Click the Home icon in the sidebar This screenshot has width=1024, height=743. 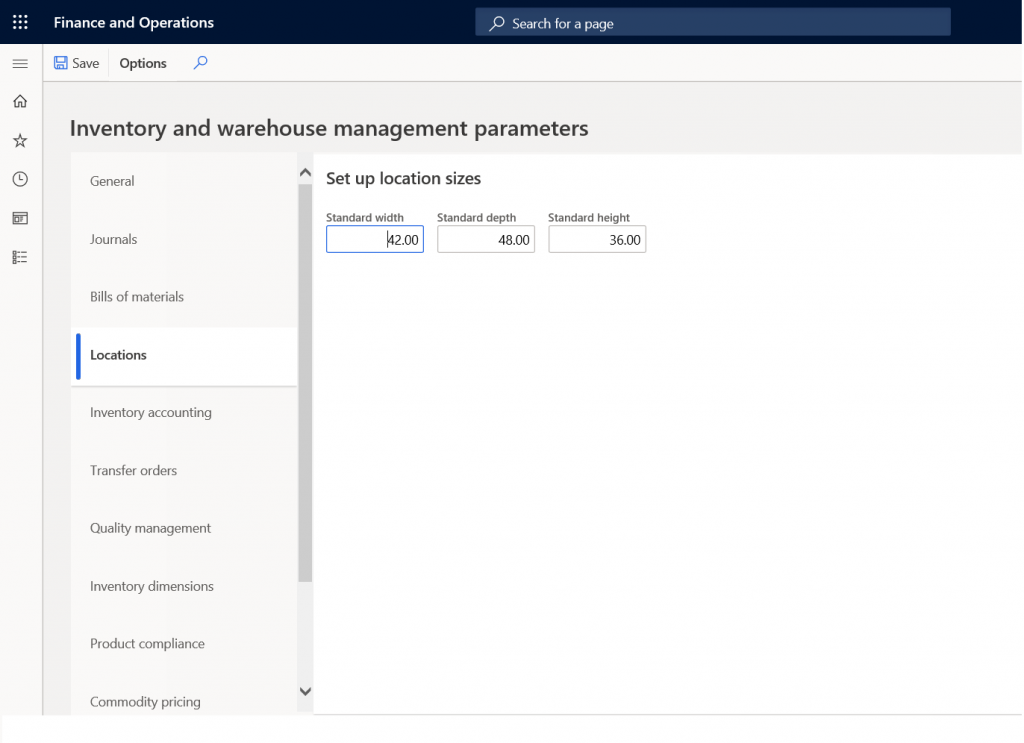tap(19, 101)
